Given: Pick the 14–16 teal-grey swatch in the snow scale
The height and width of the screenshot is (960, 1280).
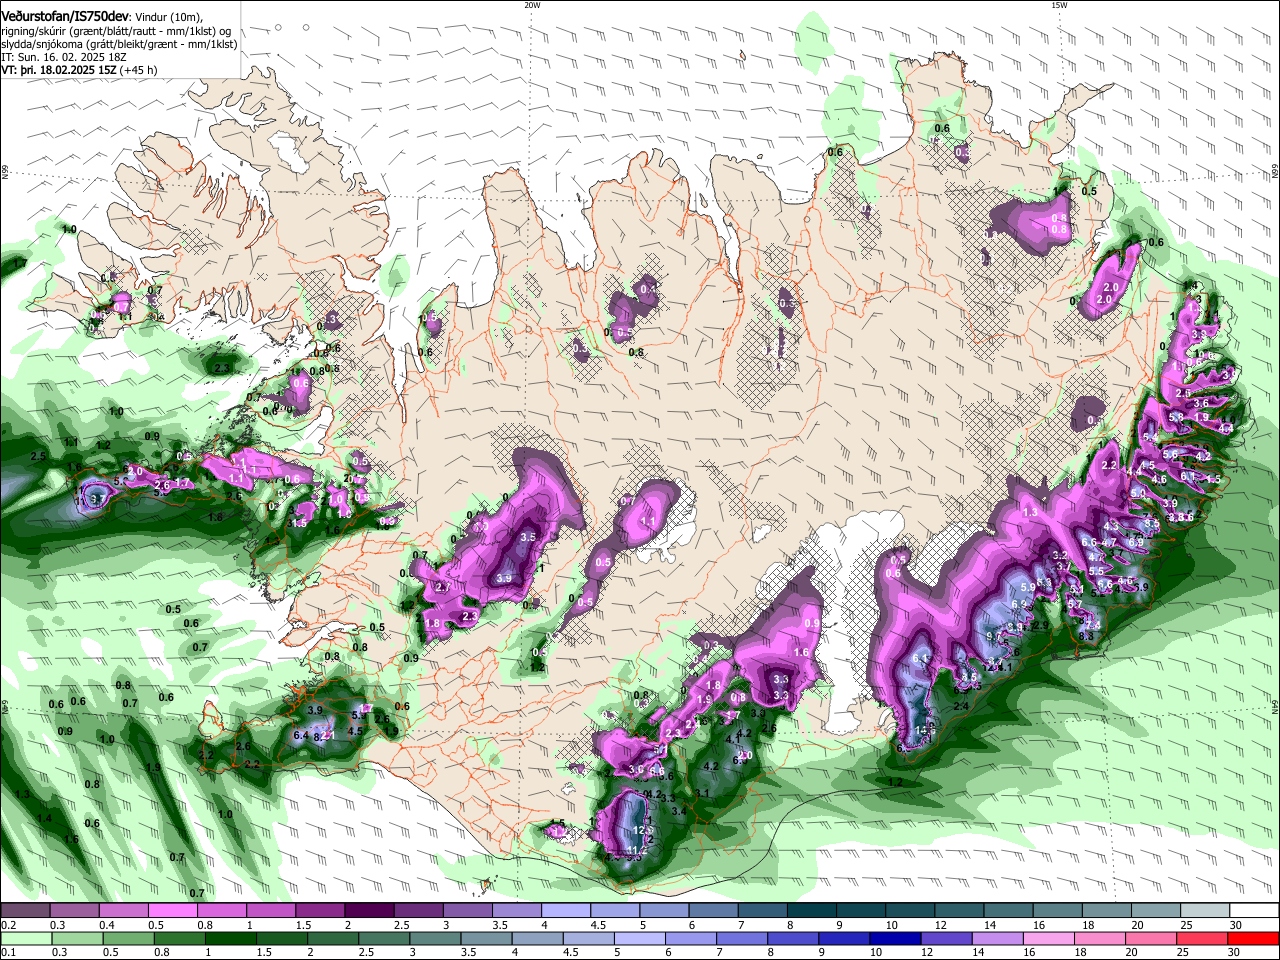Looking at the screenshot, I should click(x=1009, y=911).
